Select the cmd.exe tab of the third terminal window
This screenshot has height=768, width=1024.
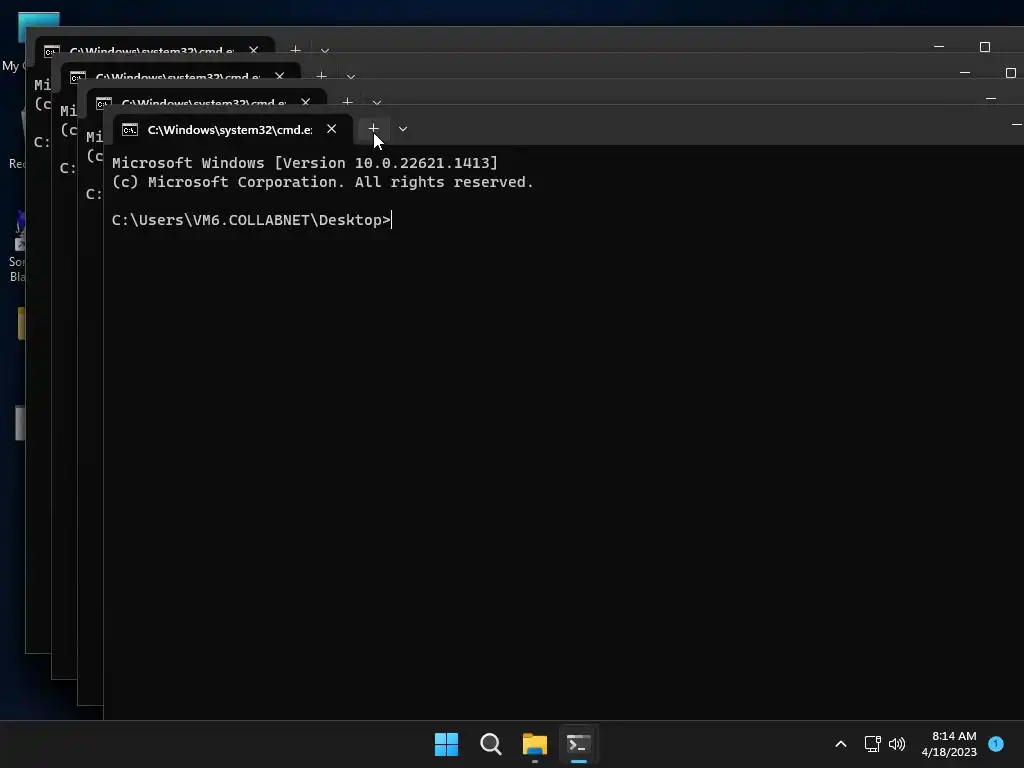coord(180,73)
